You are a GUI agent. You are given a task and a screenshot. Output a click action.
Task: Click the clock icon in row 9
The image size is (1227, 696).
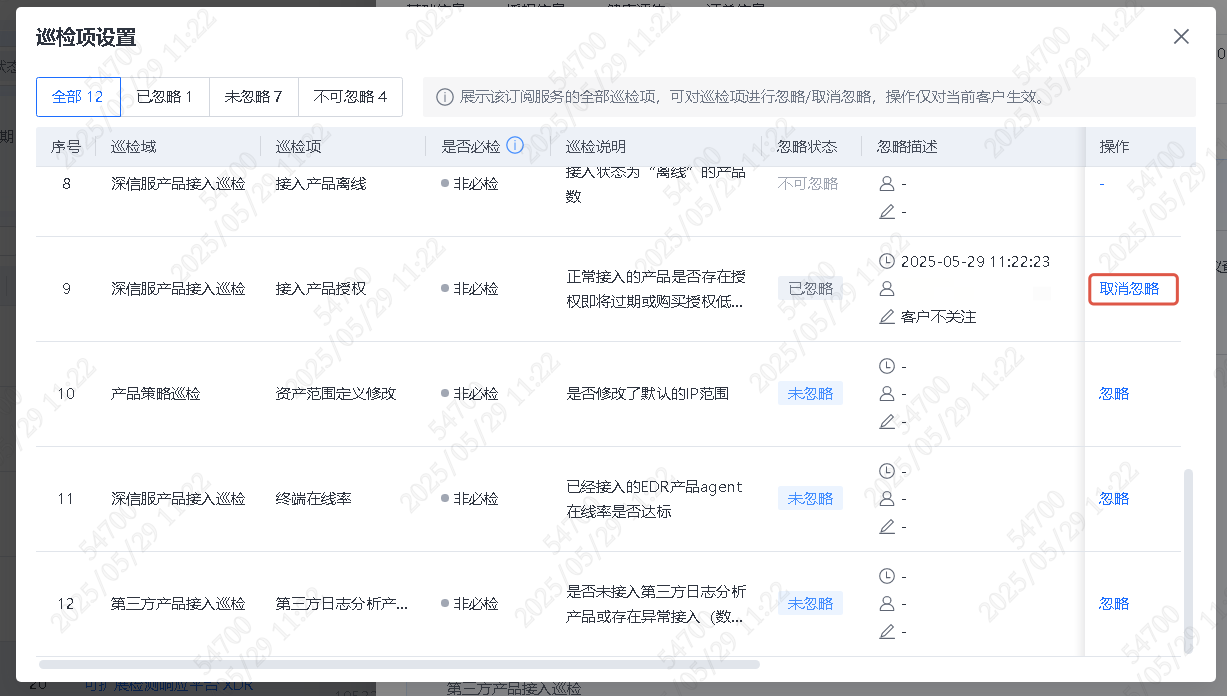886,261
